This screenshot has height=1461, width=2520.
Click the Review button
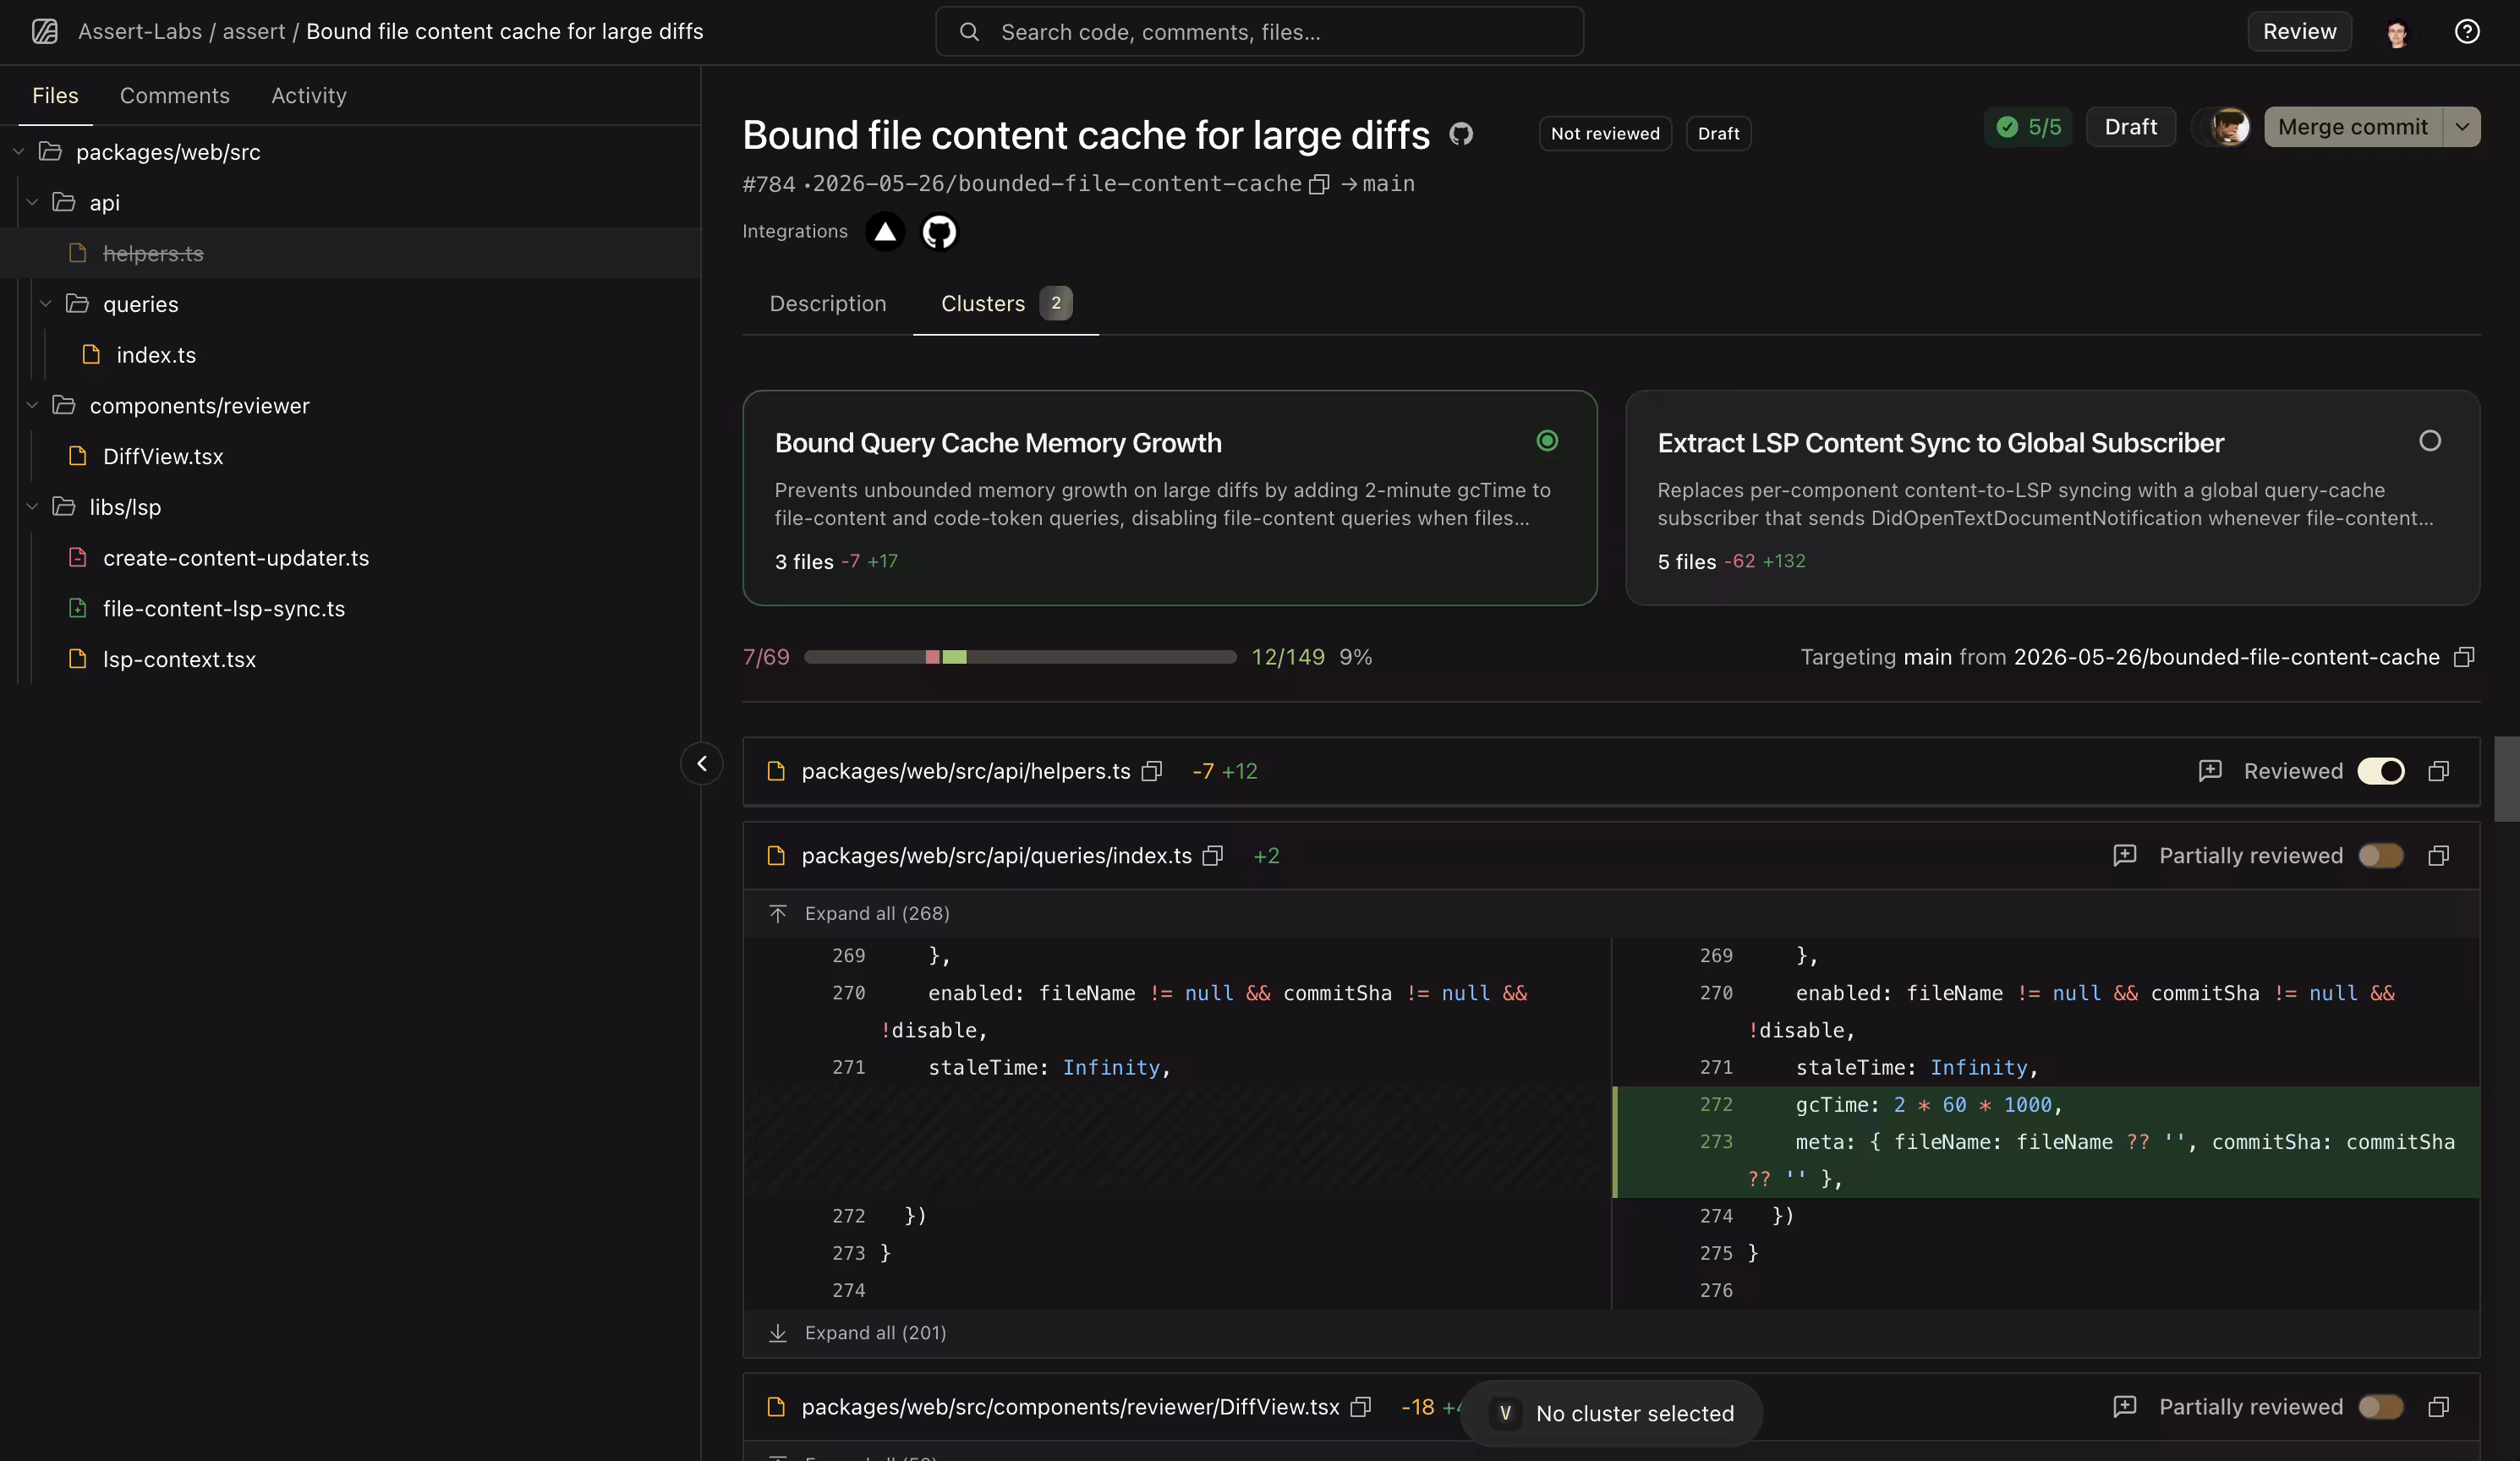(2300, 32)
